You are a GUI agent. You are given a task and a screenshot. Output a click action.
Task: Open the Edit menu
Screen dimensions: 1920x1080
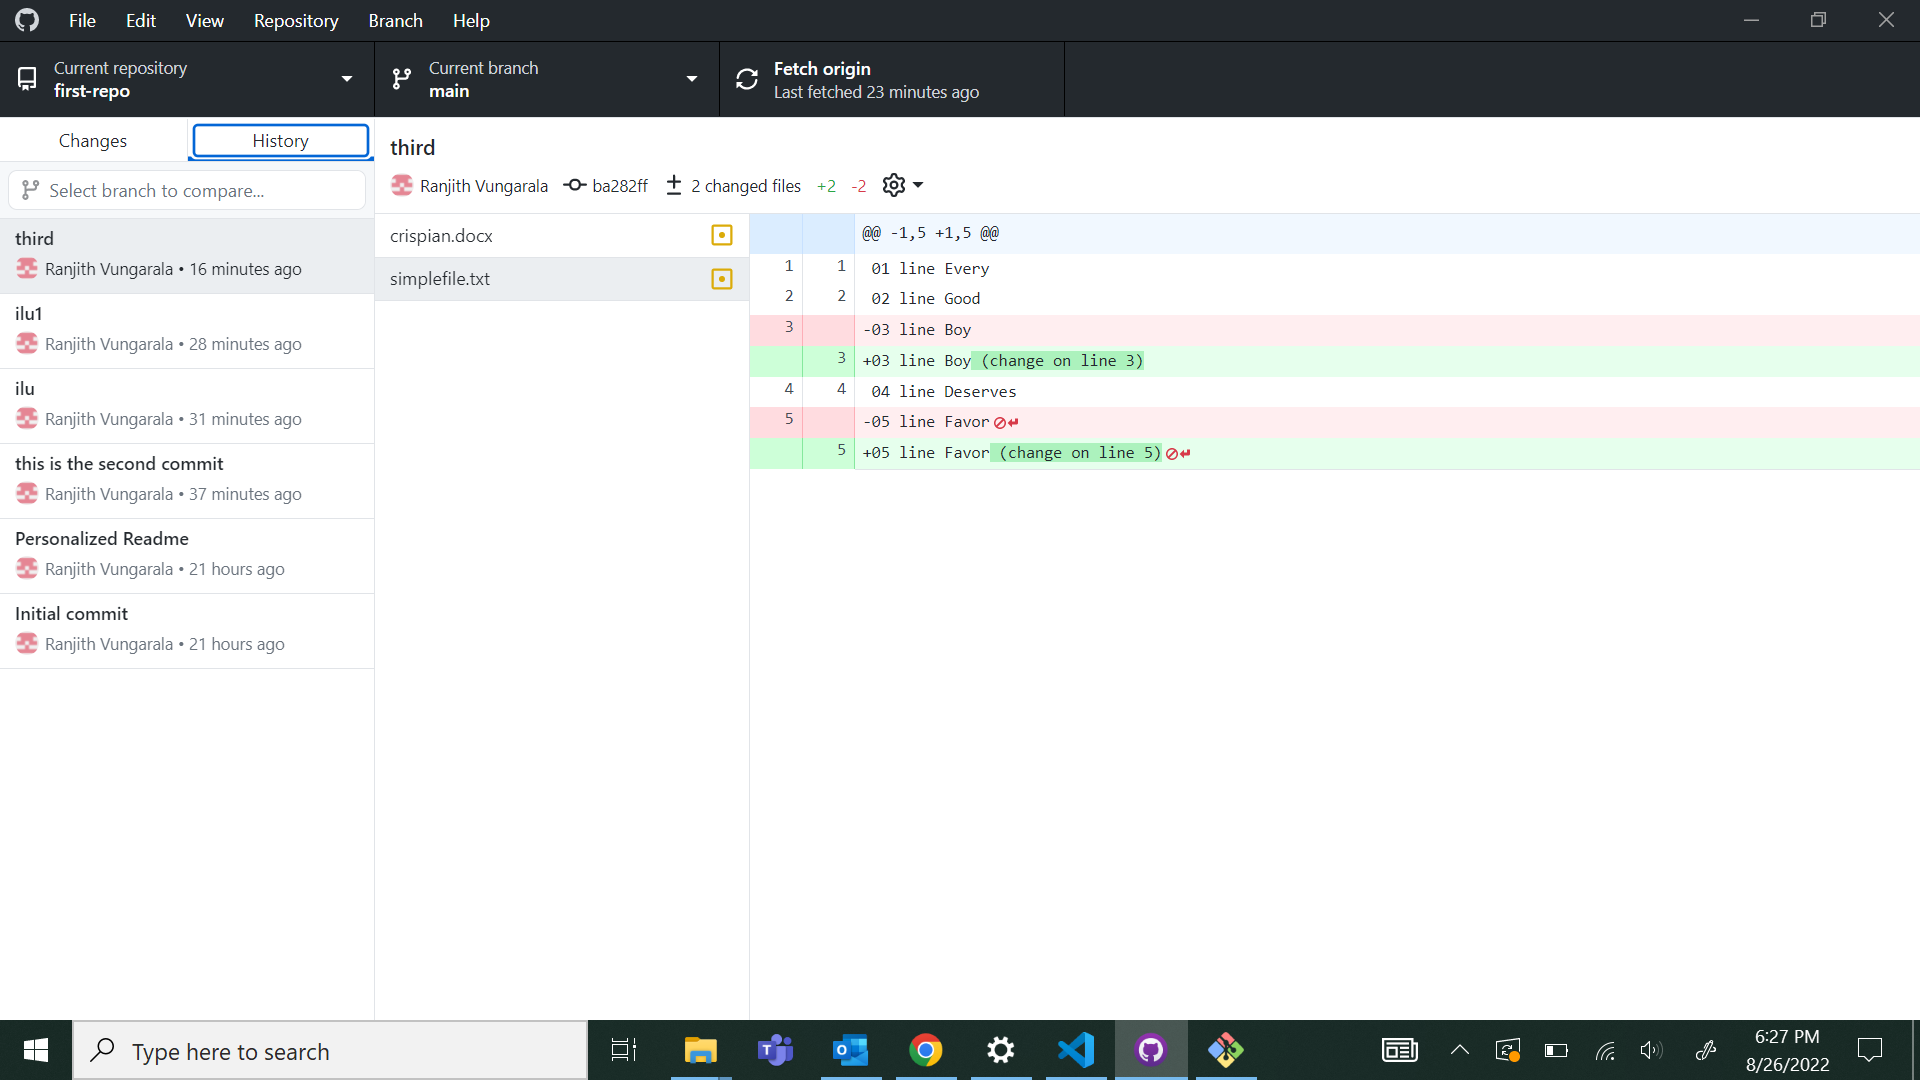pos(140,20)
